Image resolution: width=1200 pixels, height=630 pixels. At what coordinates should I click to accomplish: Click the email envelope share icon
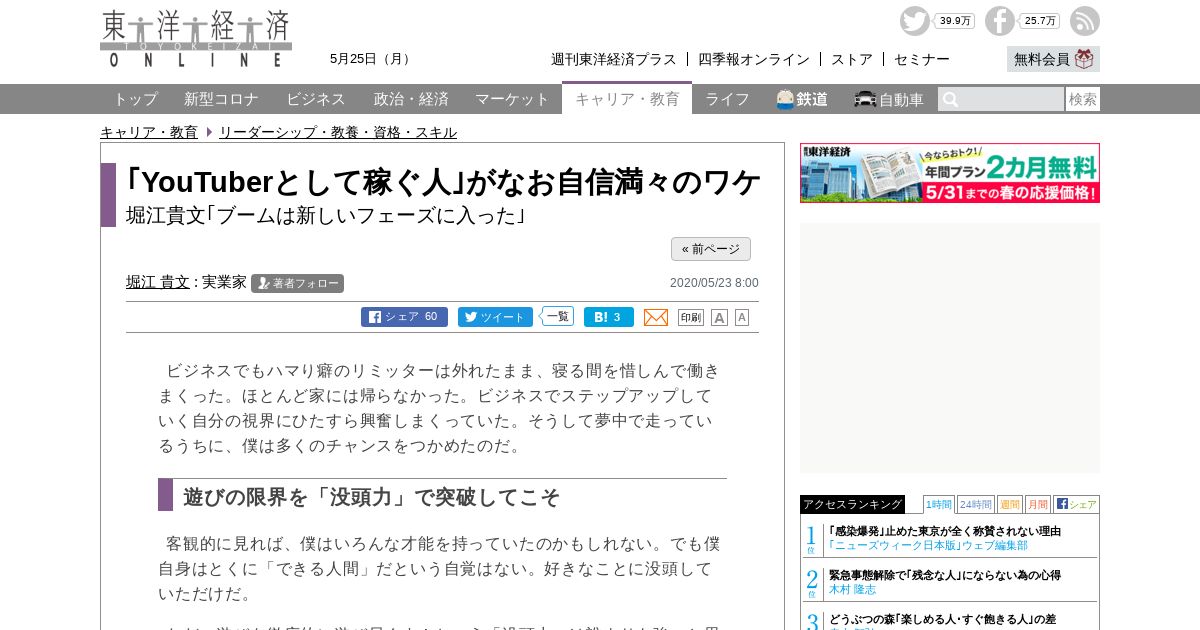tap(656, 317)
